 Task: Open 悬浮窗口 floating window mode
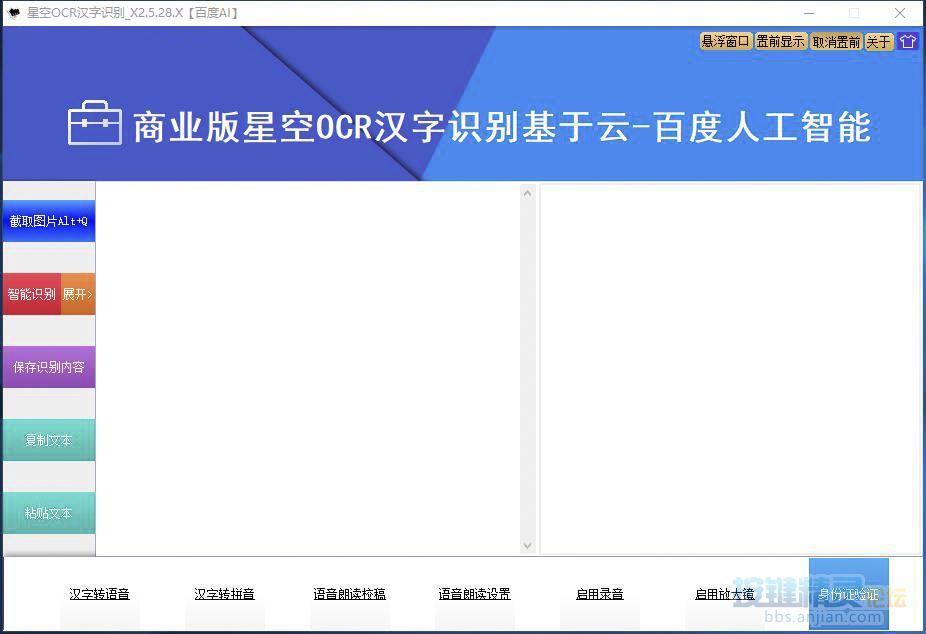pyautogui.click(x=725, y=41)
